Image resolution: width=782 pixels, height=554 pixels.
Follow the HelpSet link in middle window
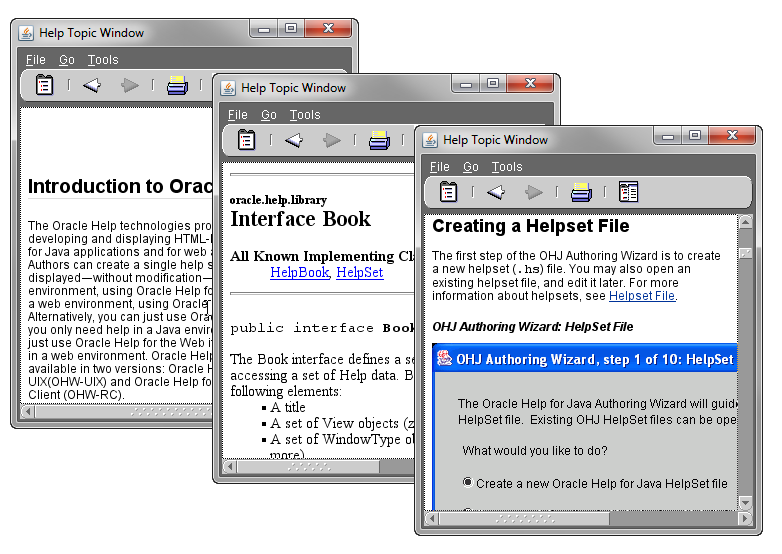tap(360, 273)
